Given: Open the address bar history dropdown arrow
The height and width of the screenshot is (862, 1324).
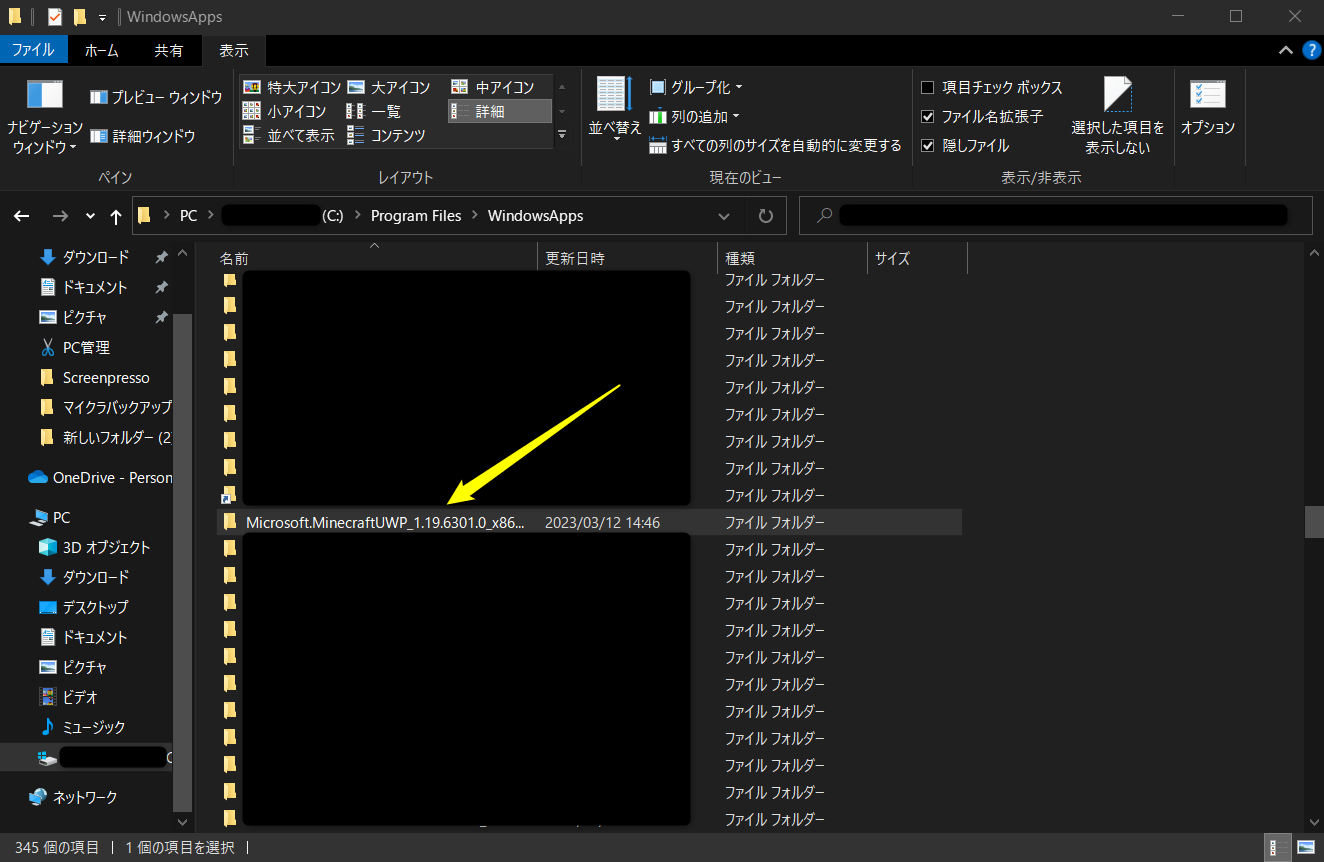Looking at the screenshot, I should (x=724, y=216).
